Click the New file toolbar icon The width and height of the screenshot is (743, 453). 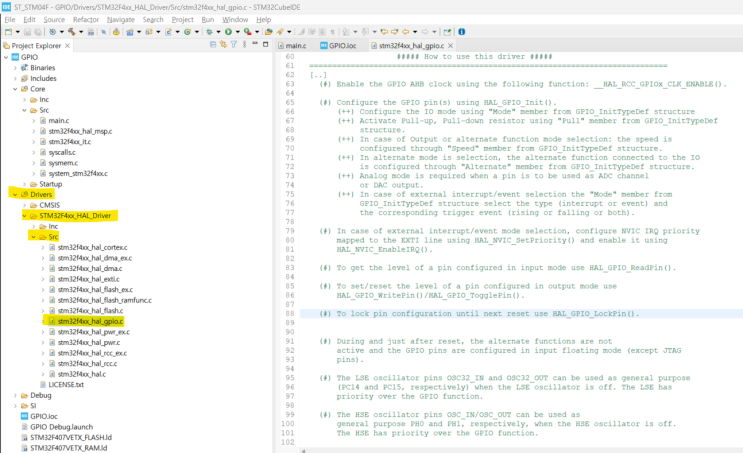click(x=8, y=31)
